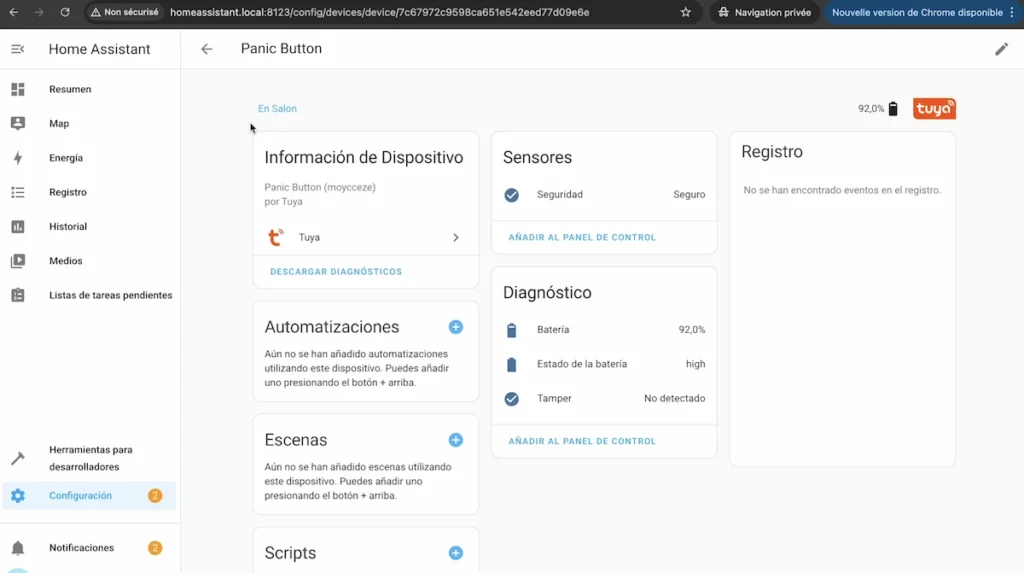The width and height of the screenshot is (1024, 573).
Task: Open Herramientas para desarrolladores
Action: (90, 458)
